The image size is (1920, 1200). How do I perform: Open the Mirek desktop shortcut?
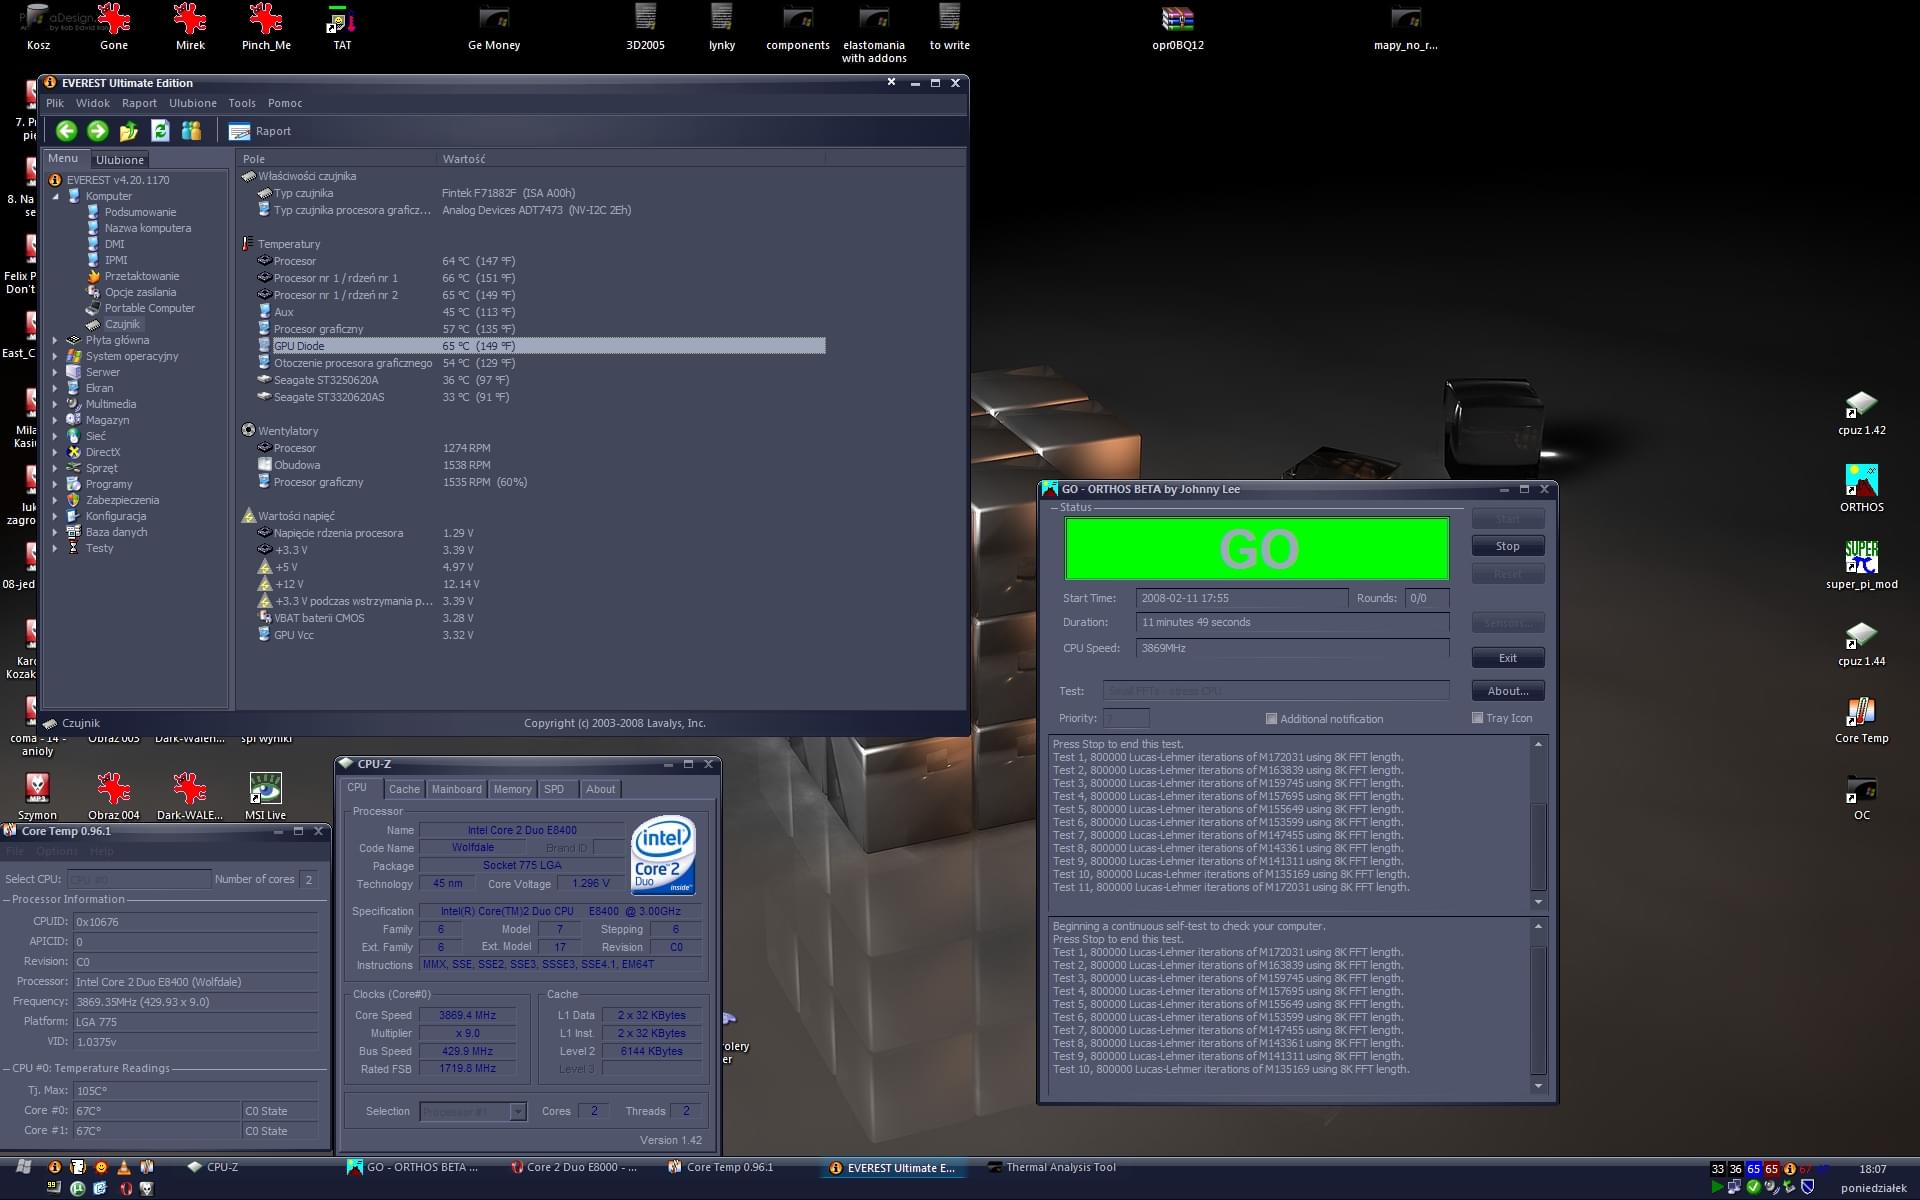tap(190, 27)
